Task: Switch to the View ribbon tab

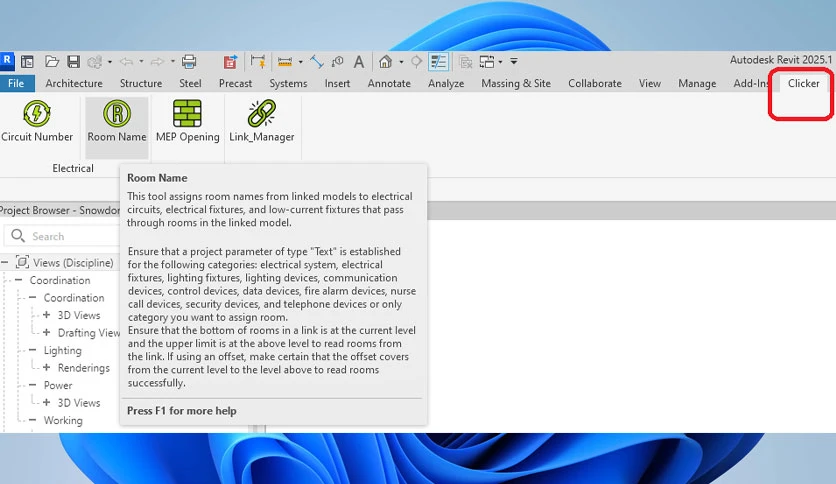Action: 649,83
